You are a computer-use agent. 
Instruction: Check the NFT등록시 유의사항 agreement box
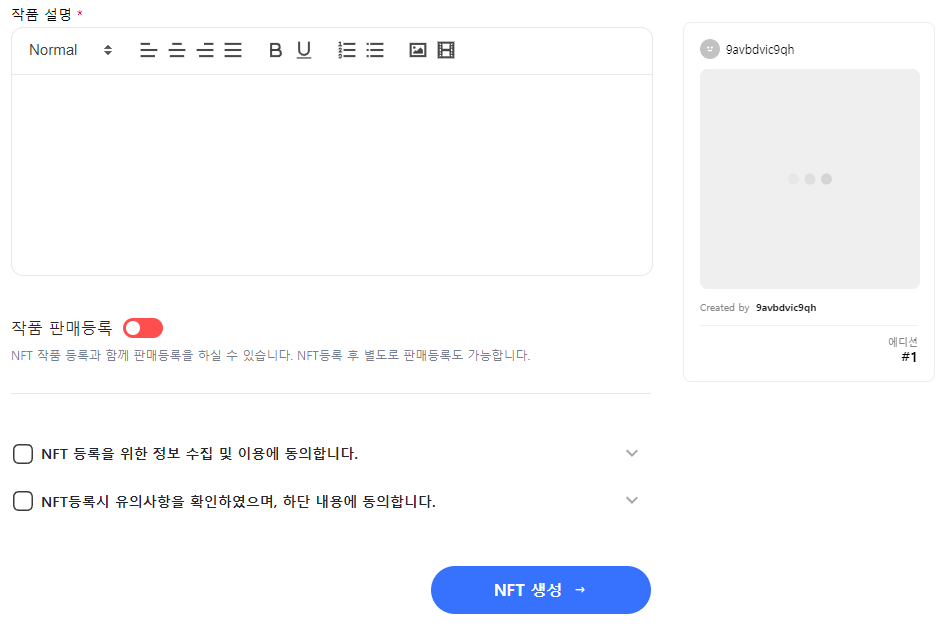[23, 501]
